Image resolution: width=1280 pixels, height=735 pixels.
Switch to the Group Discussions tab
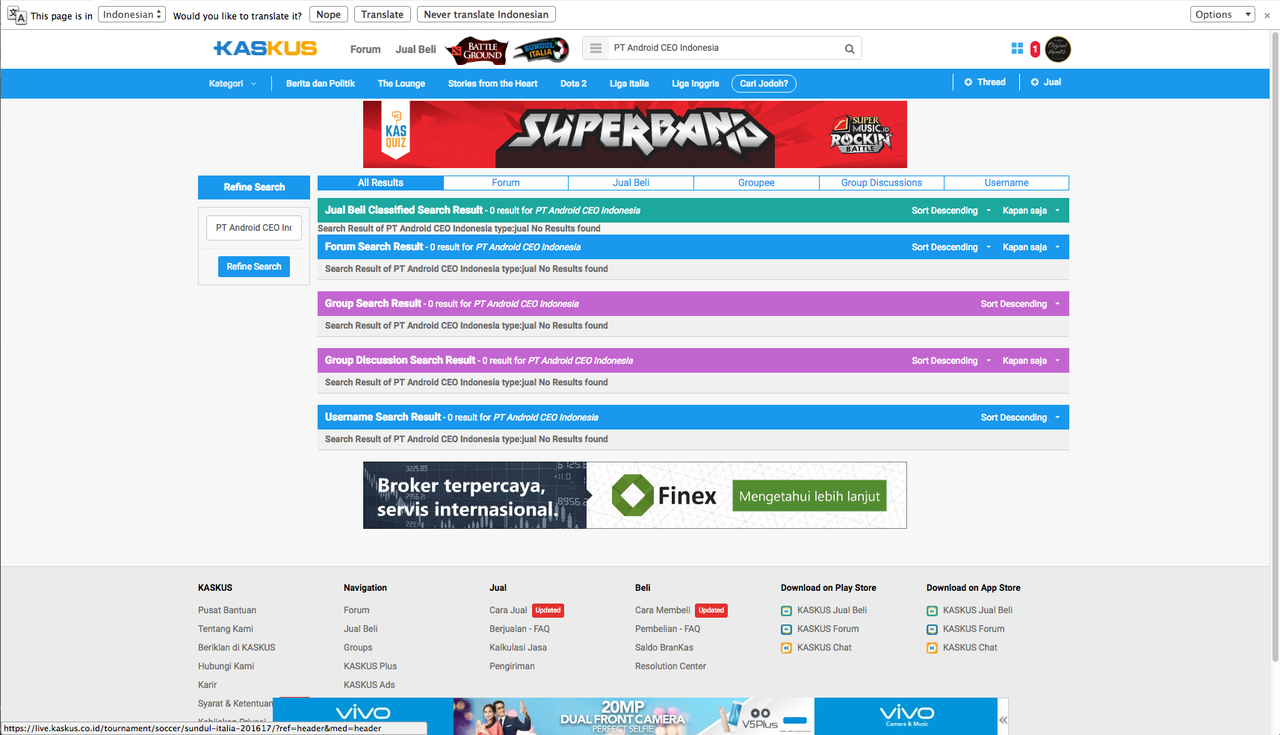pyautogui.click(x=881, y=183)
